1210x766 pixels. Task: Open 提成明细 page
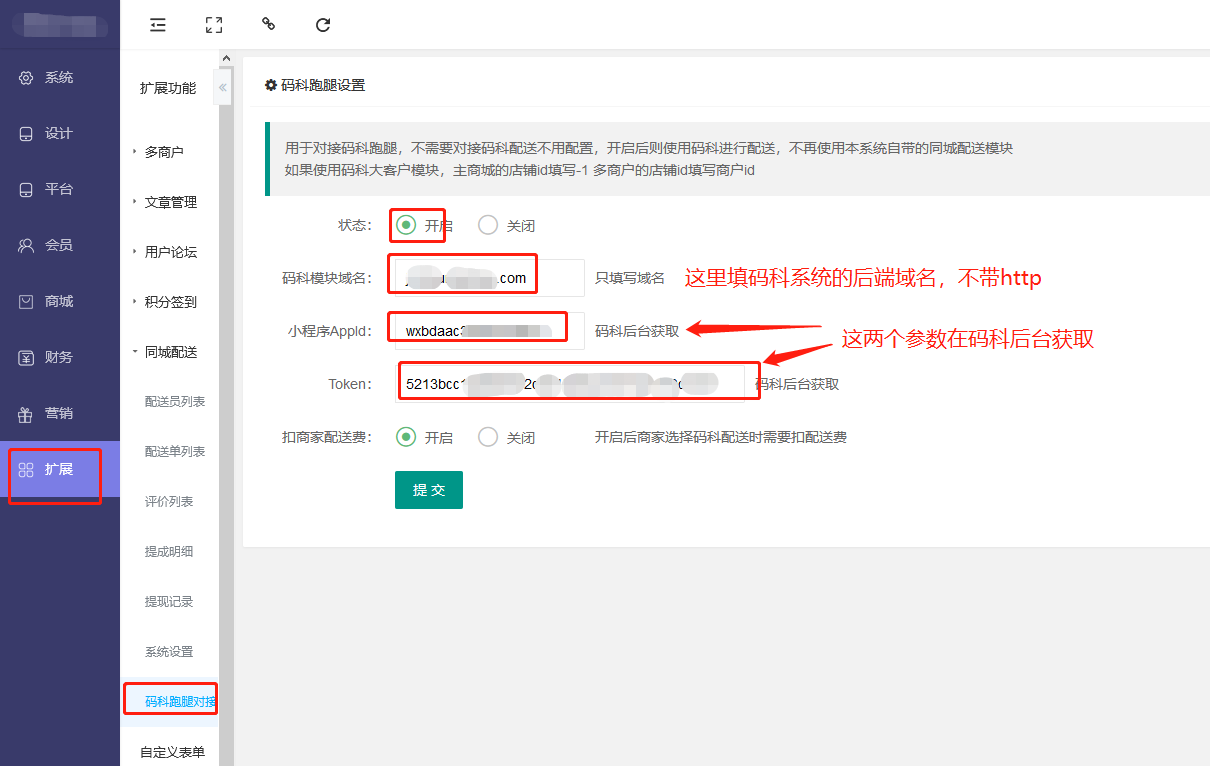tap(169, 552)
